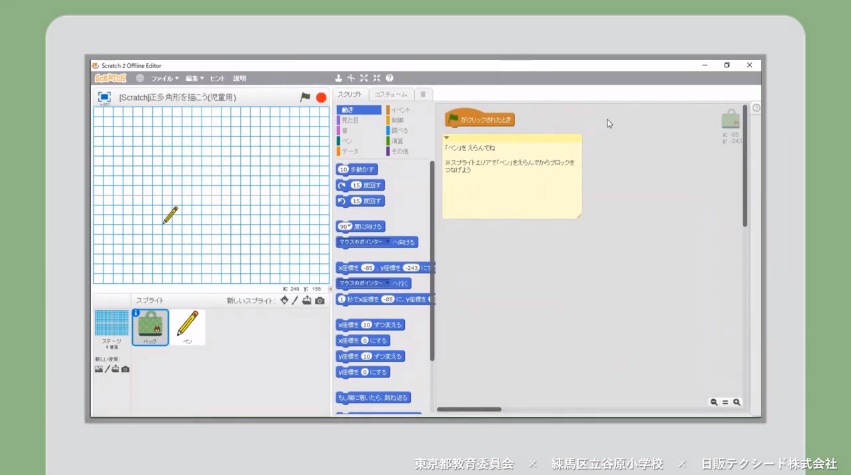Click the green flag to run the project

click(305, 97)
